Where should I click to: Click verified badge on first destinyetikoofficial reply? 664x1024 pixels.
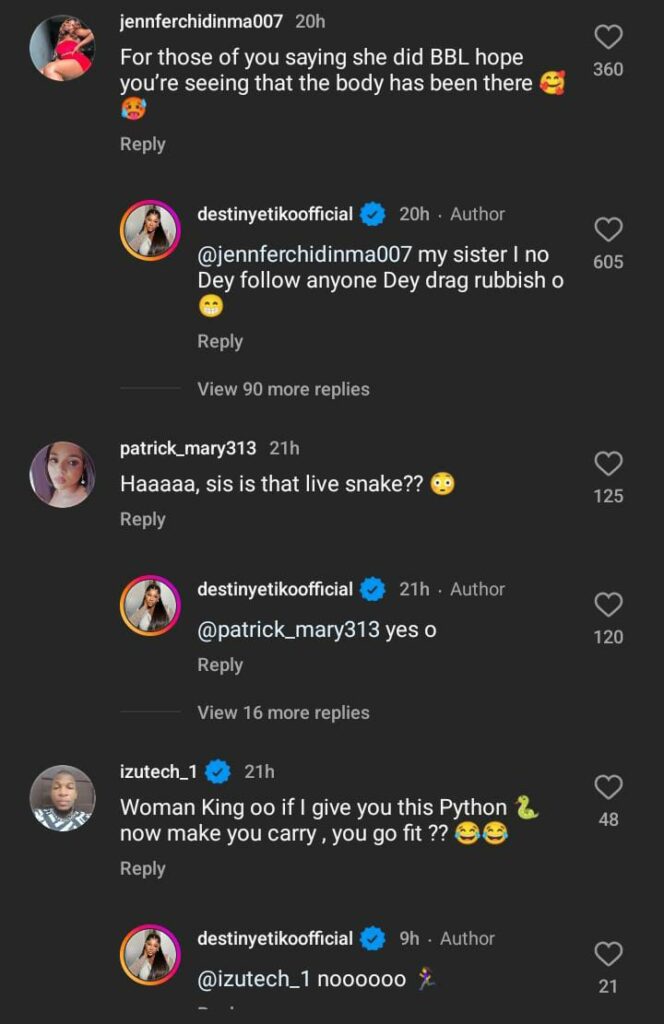click(373, 214)
